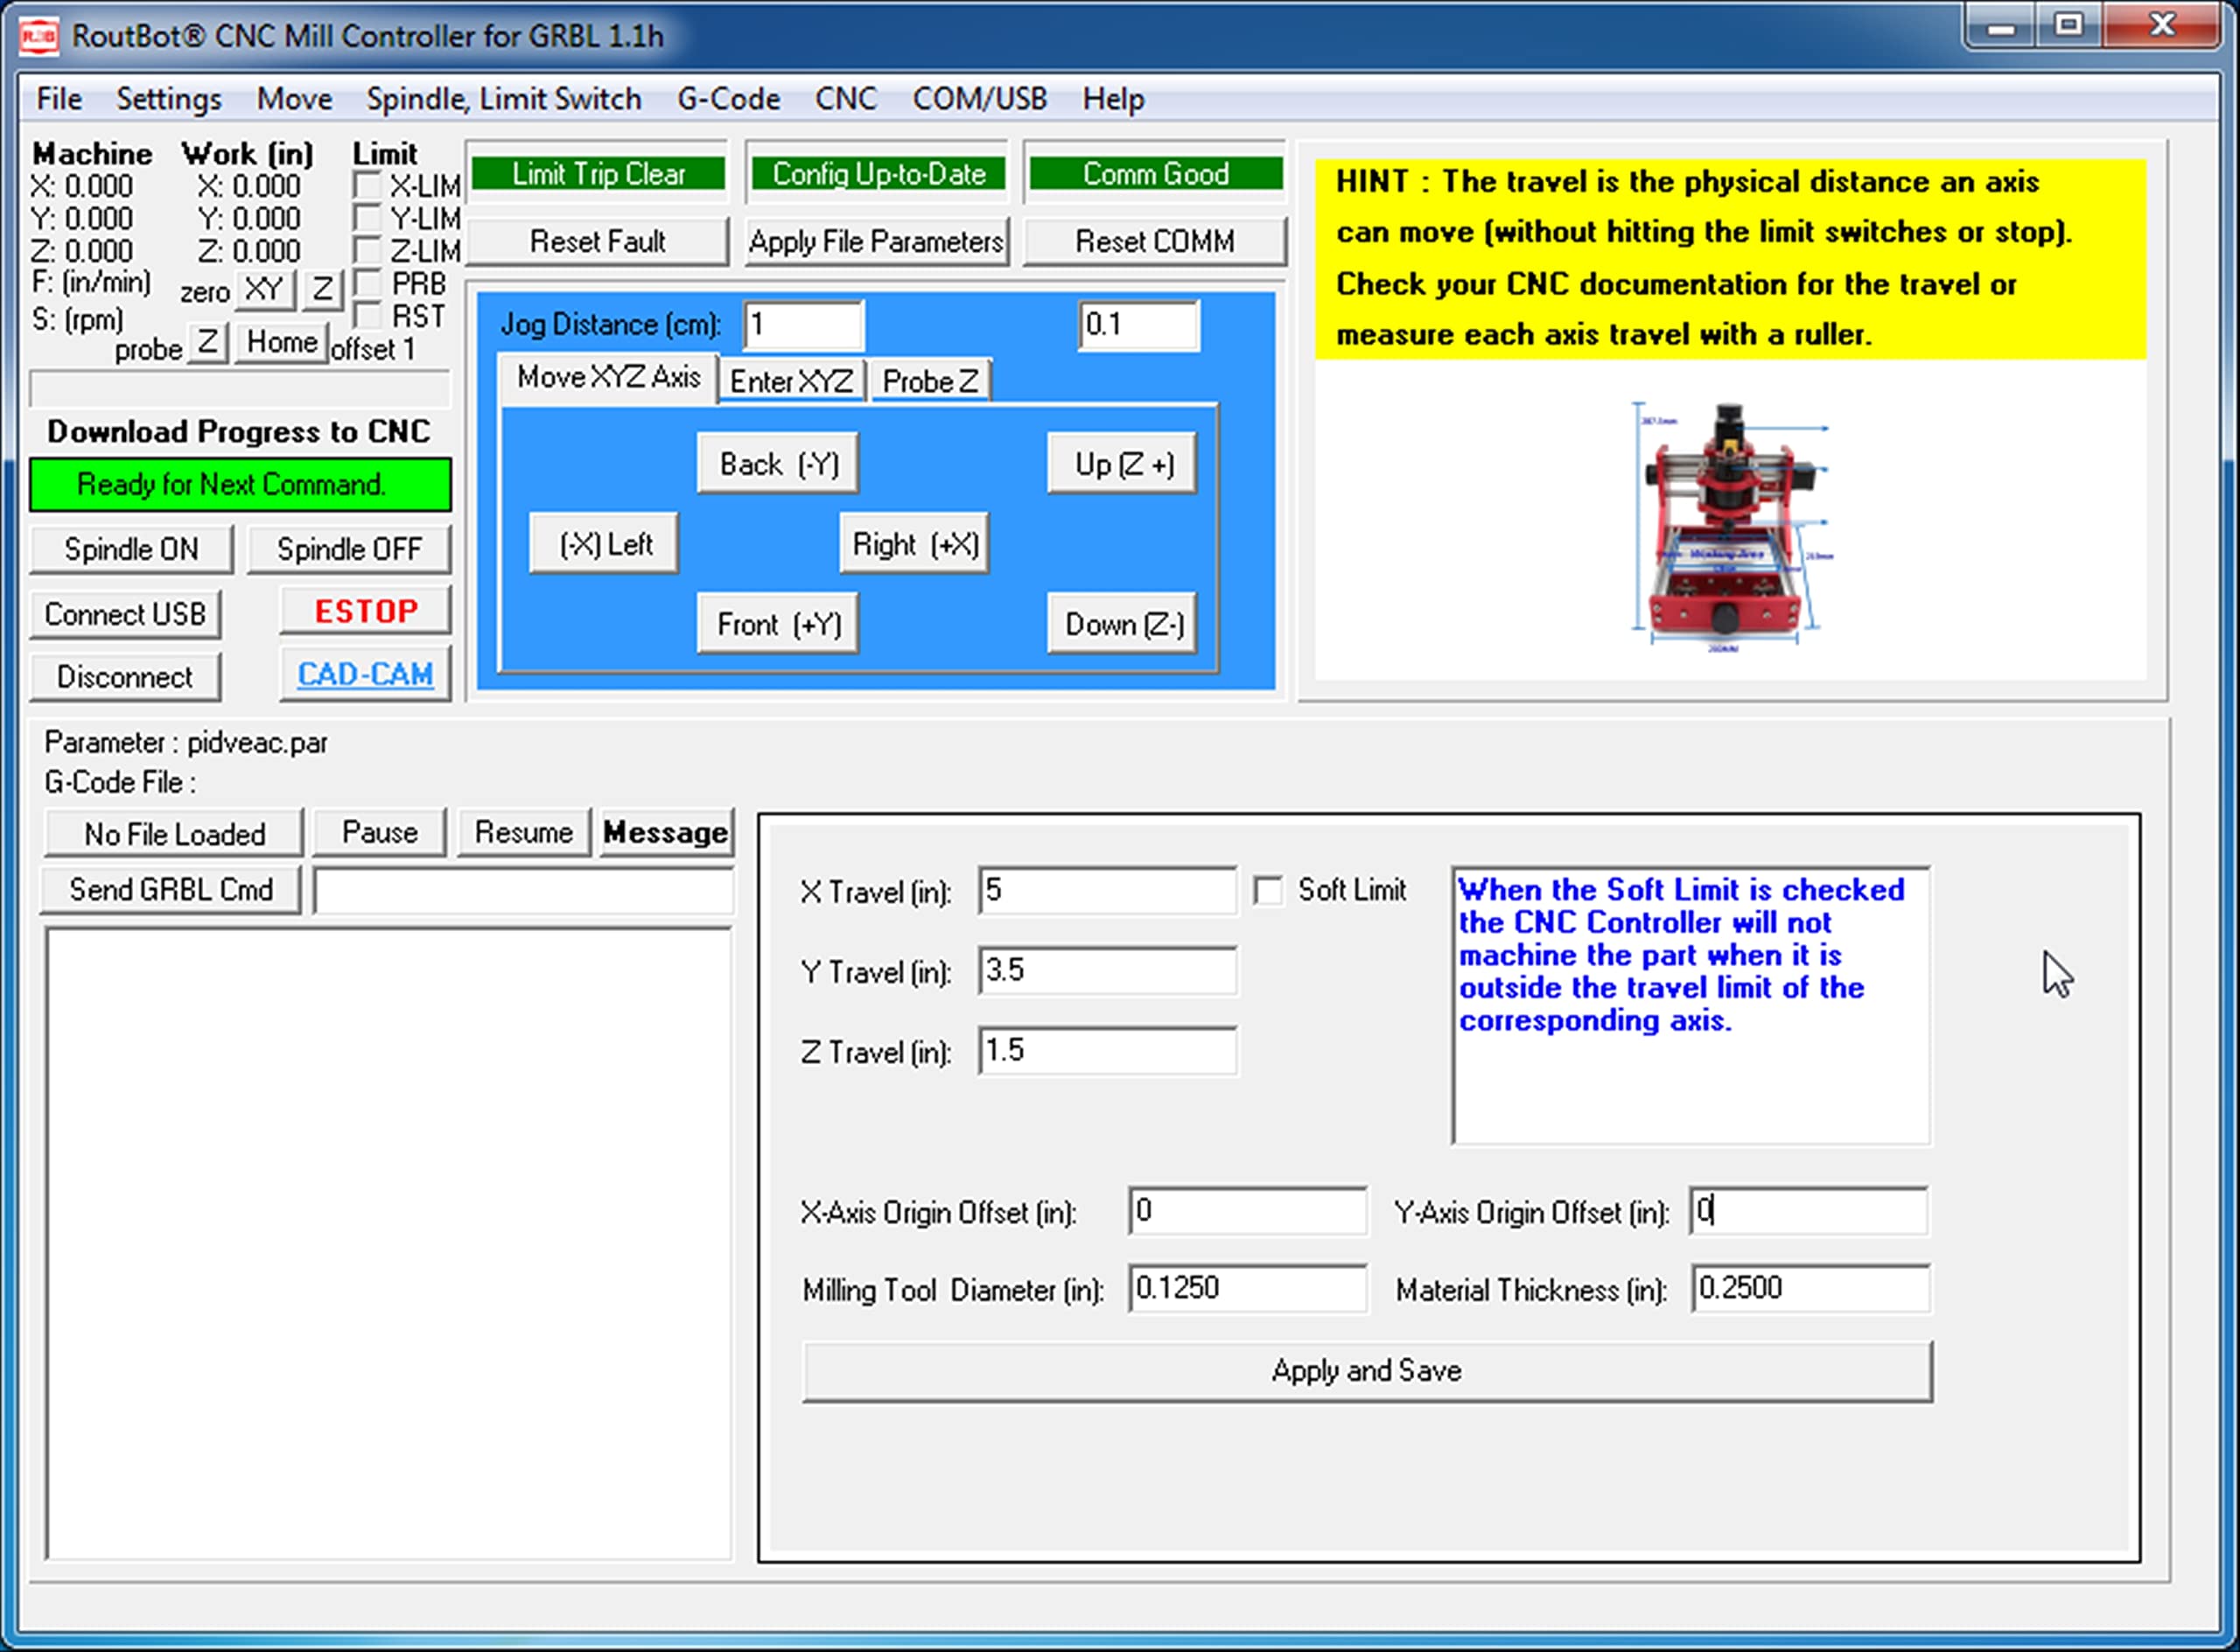The image size is (2240, 1652).
Task: Click the Connect USB button
Action: click(x=125, y=614)
